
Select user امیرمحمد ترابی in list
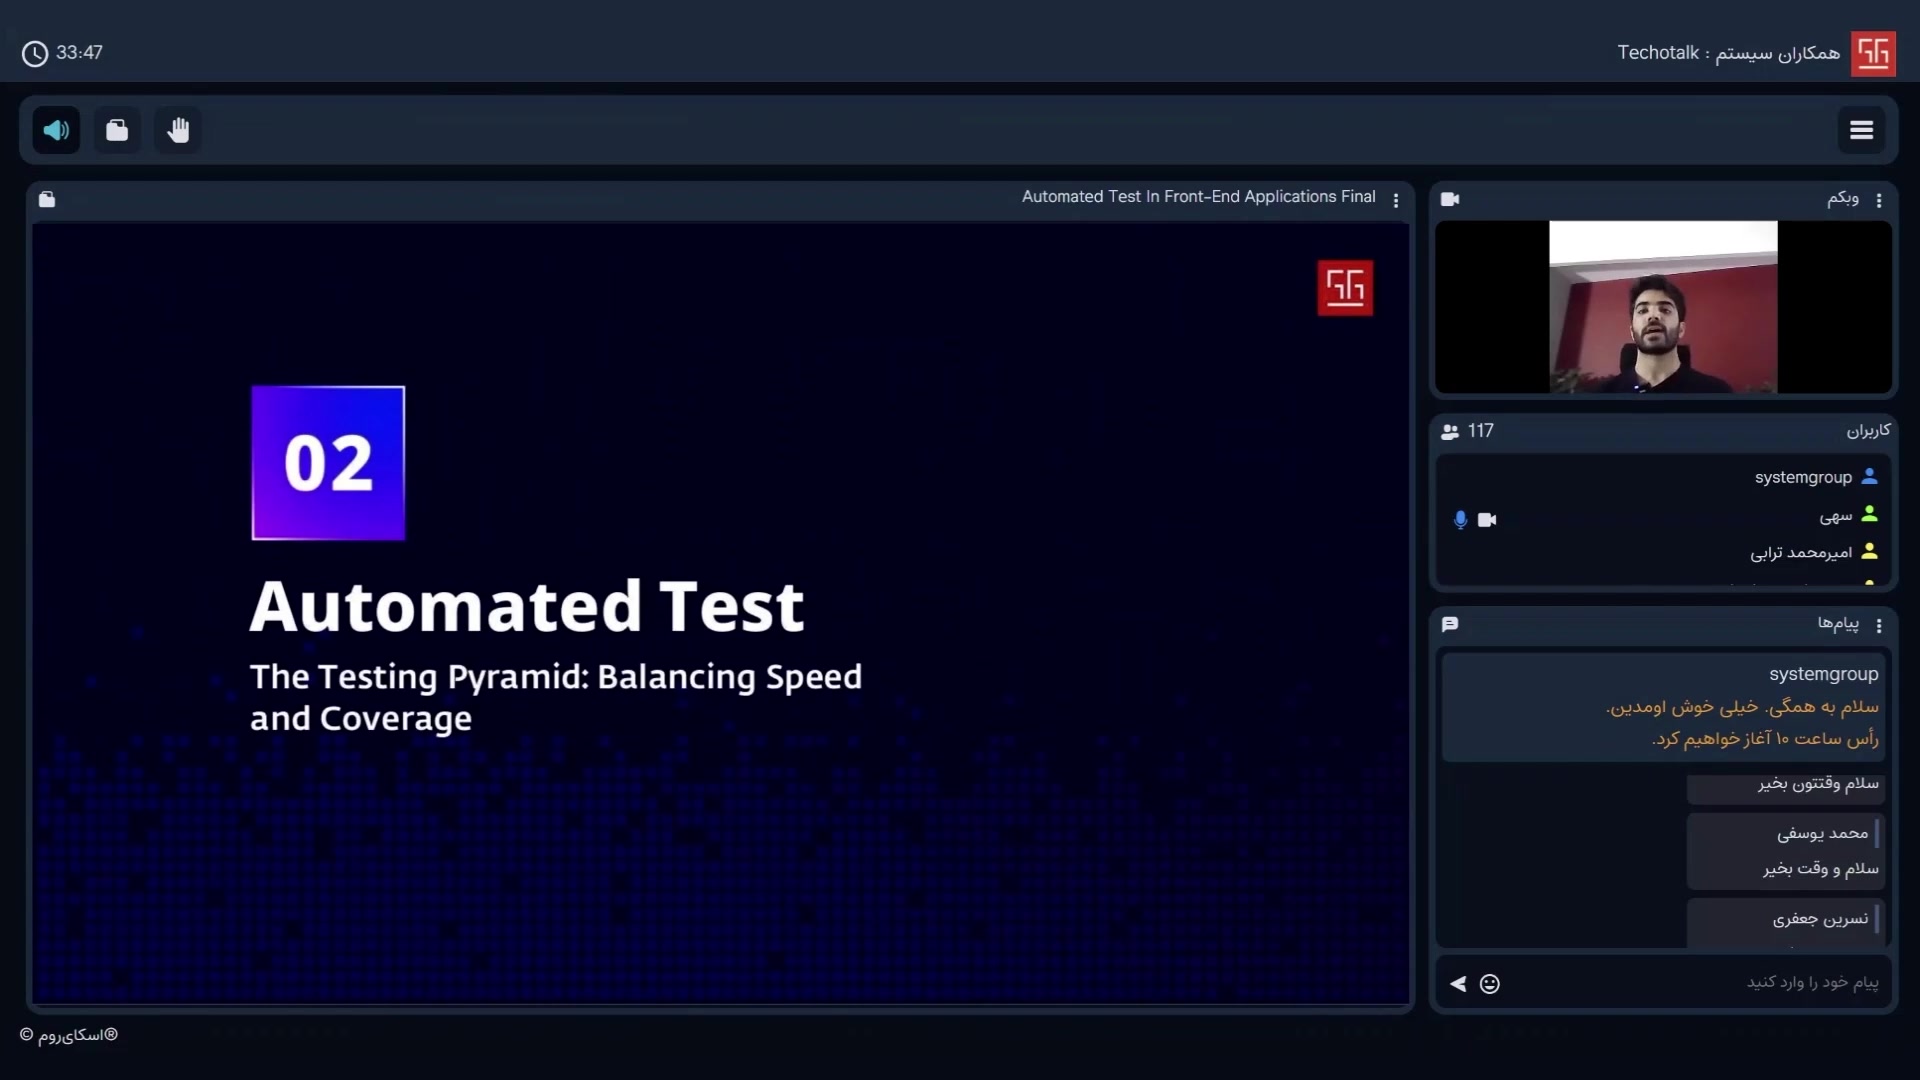point(1800,552)
